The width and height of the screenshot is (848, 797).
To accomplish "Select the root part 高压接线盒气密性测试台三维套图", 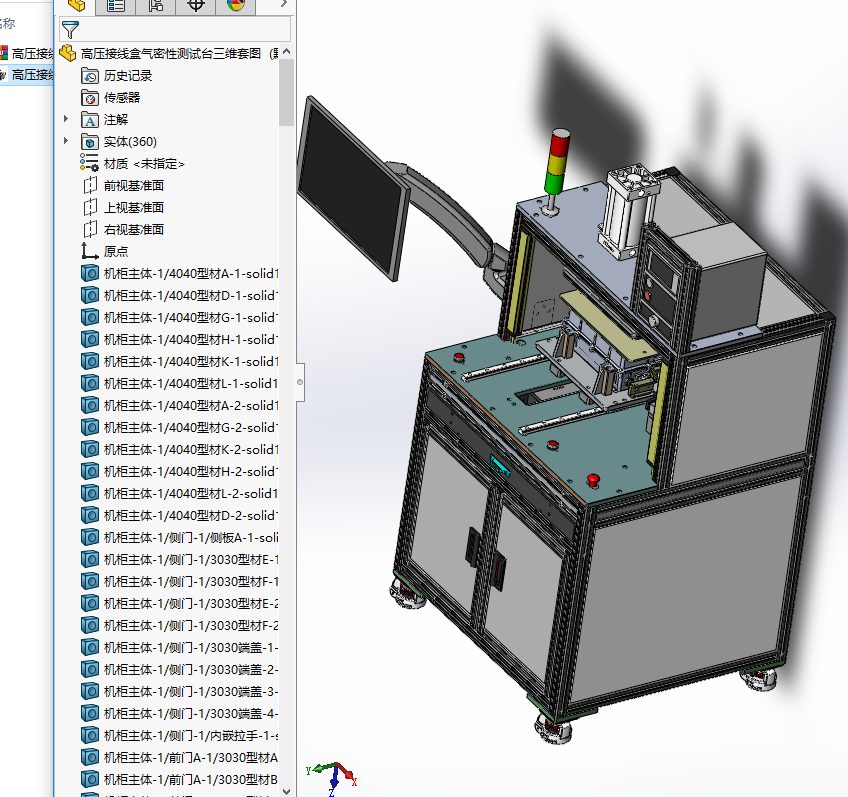I will point(169,53).
